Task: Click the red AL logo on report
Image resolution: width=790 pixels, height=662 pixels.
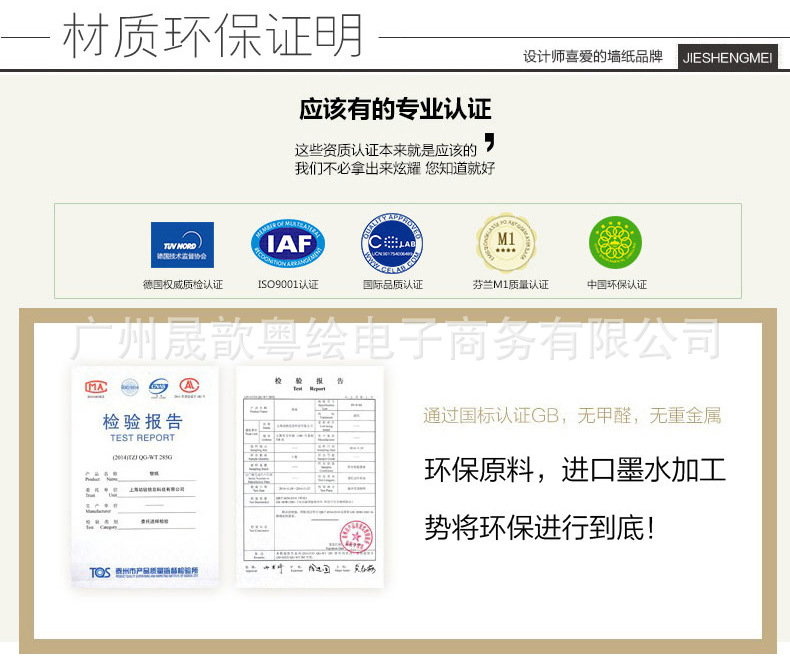Action: [x=189, y=386]
